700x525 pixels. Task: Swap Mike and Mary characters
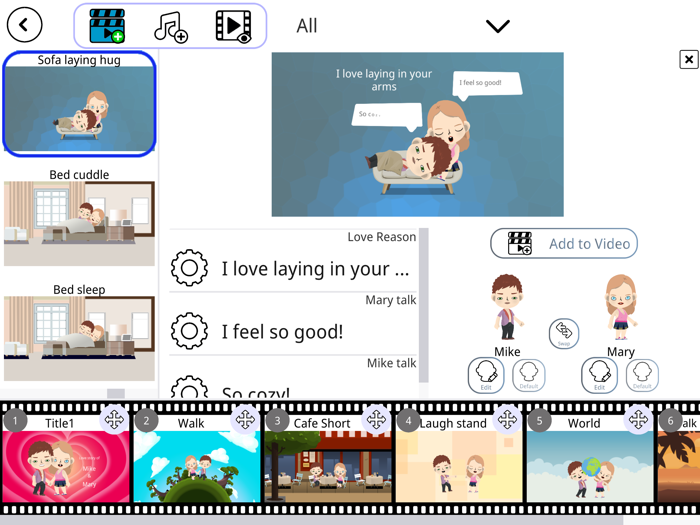(x=564, y=333)
